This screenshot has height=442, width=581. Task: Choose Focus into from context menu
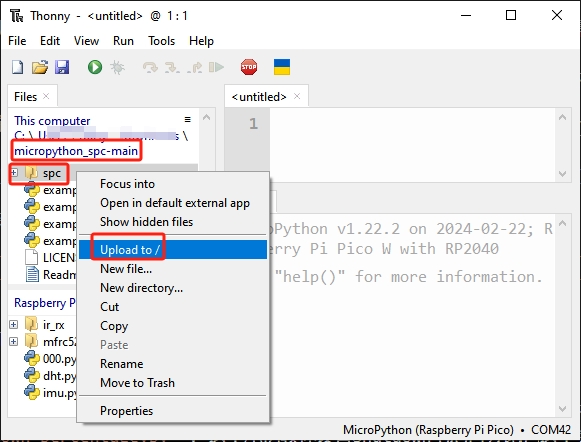pyautogui.click(x=173, y=184)
